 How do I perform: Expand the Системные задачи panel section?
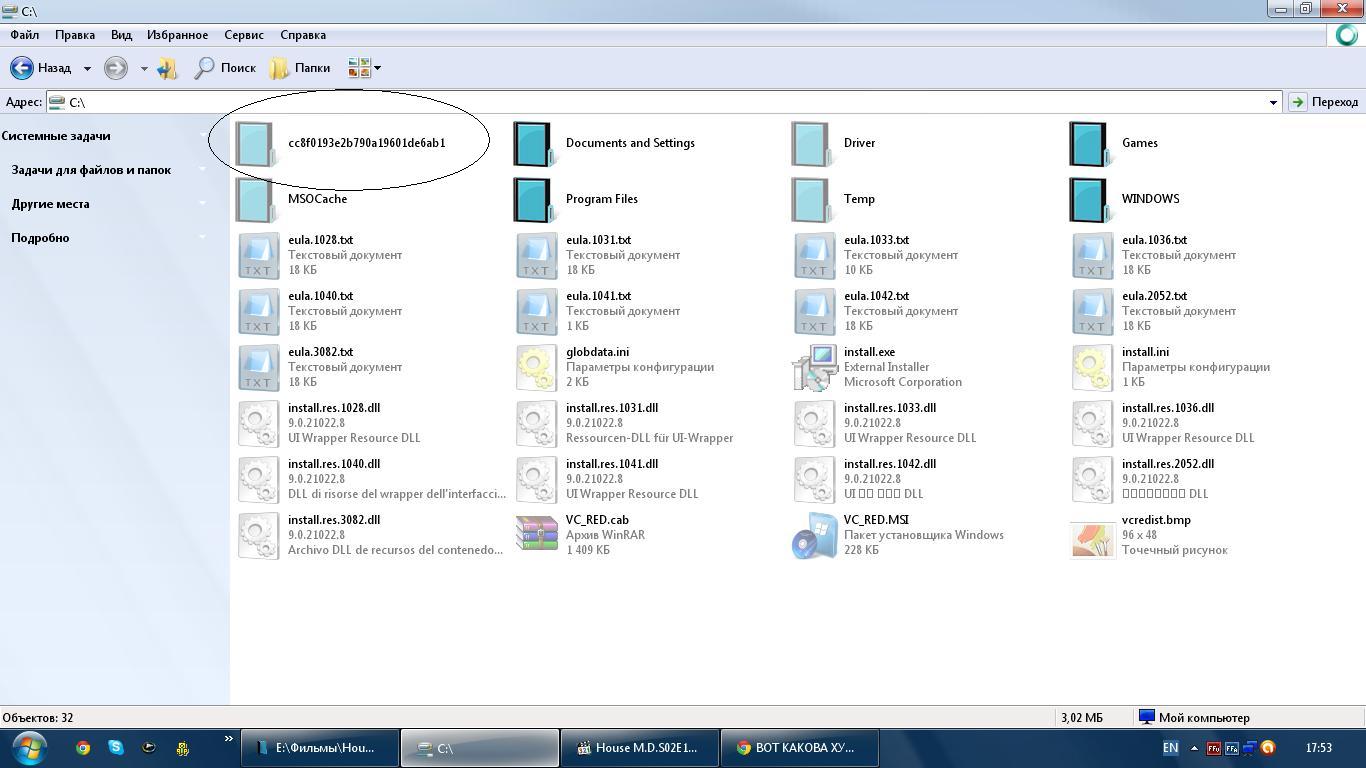tap(56, 136)
